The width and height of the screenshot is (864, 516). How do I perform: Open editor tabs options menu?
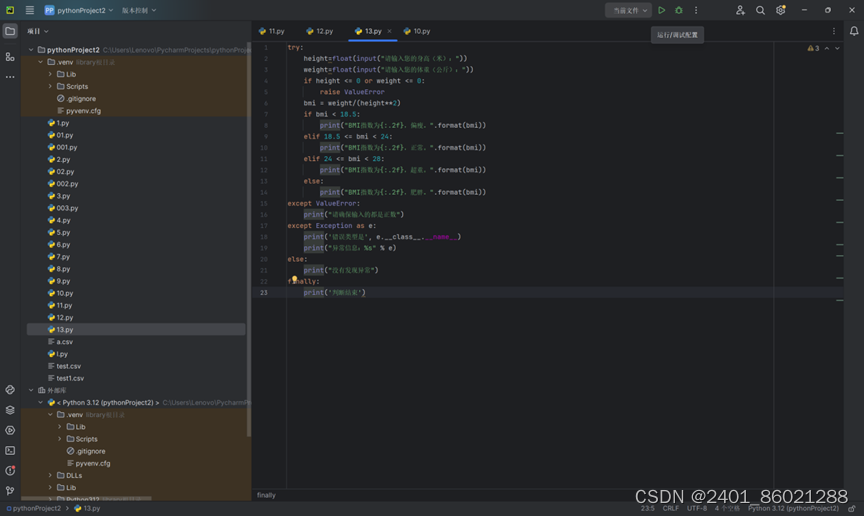click(x=834, y=31)
